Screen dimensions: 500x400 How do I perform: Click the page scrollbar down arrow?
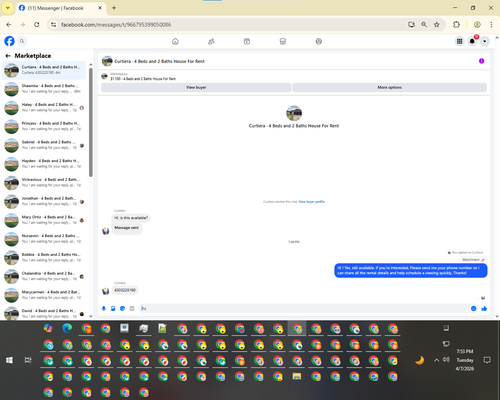[x=497, y=316]
